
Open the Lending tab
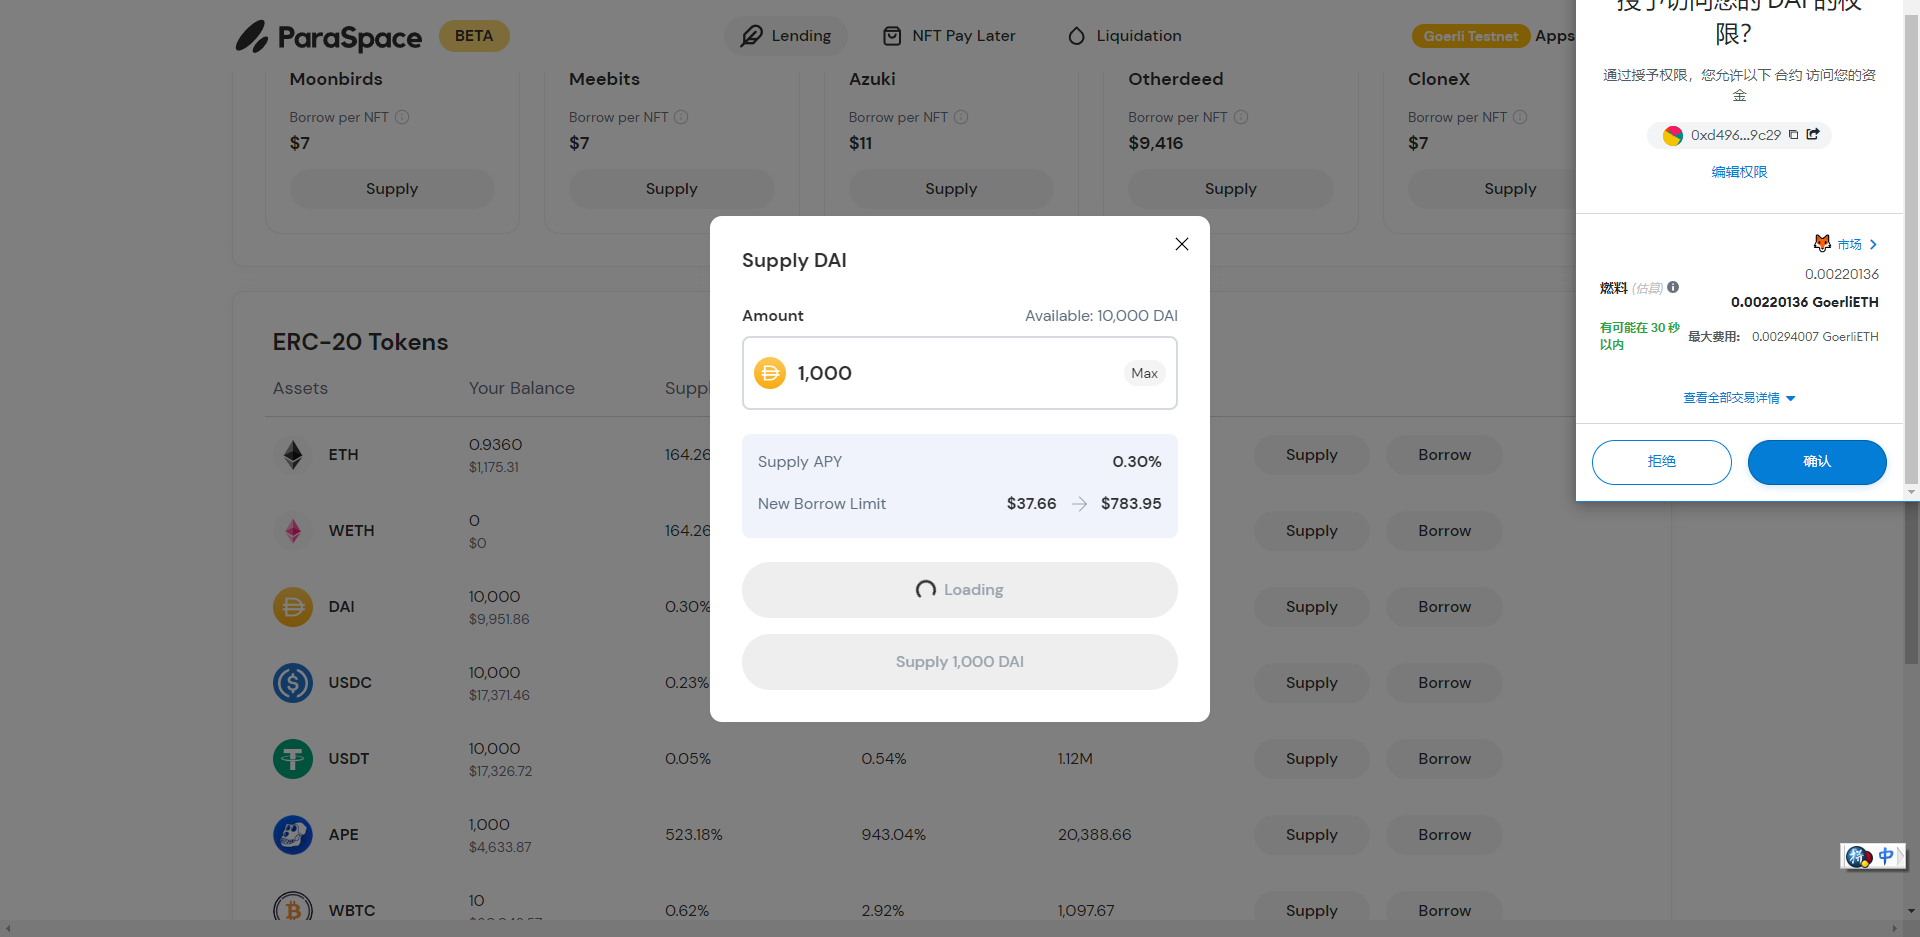(786, 36)
